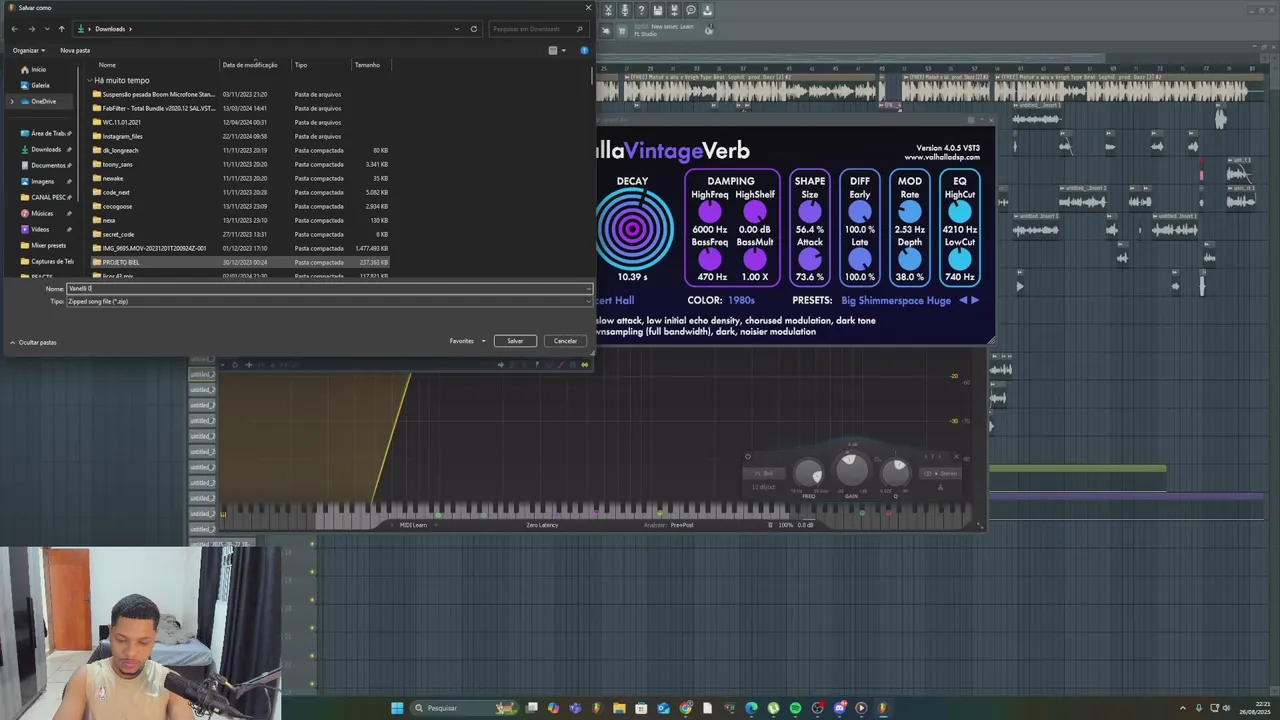The image size is (1280, 720).
Task: Select the cocogoose file row
Action: (x=240, y=206)
